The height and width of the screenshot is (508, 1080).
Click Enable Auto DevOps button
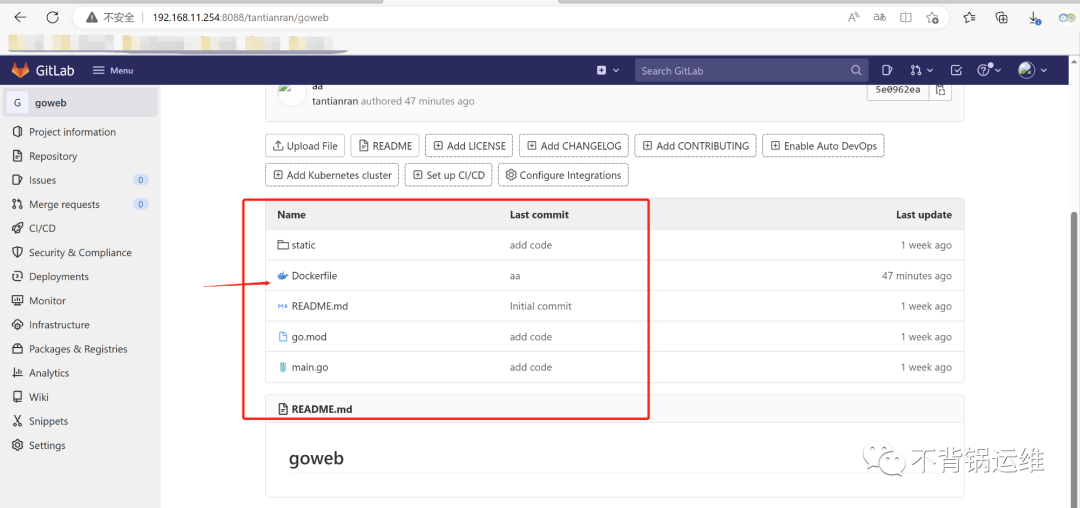pos(823,146)
